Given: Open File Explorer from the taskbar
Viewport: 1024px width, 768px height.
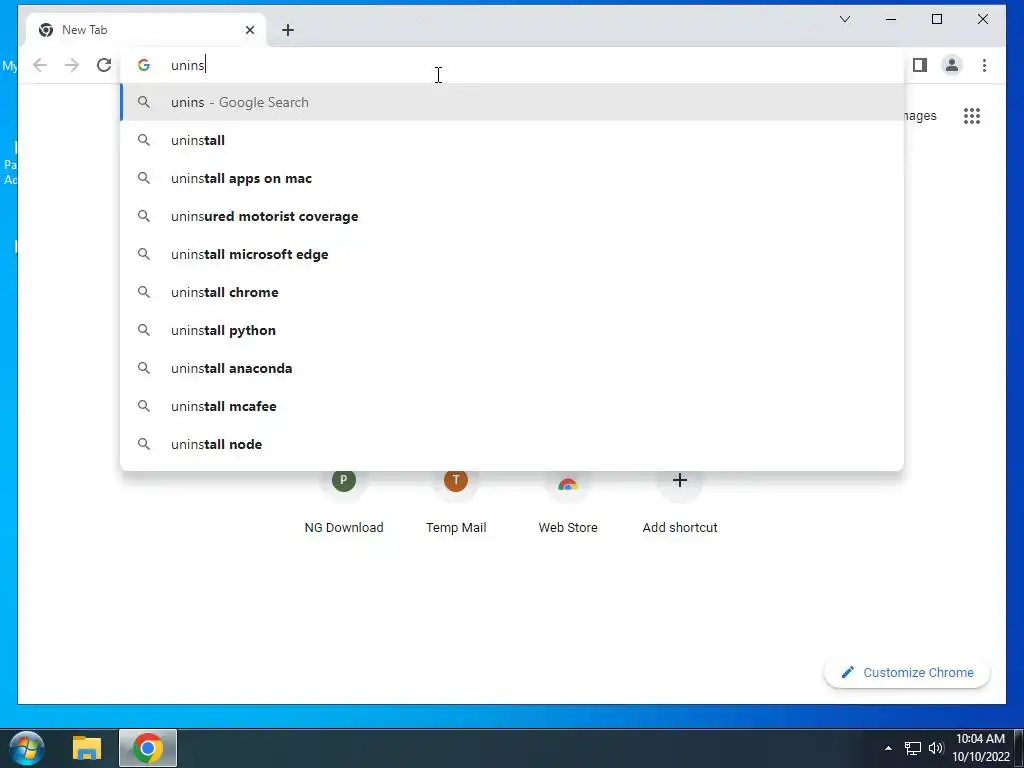Looking at the screenshot, I should (x=87, y=748).
